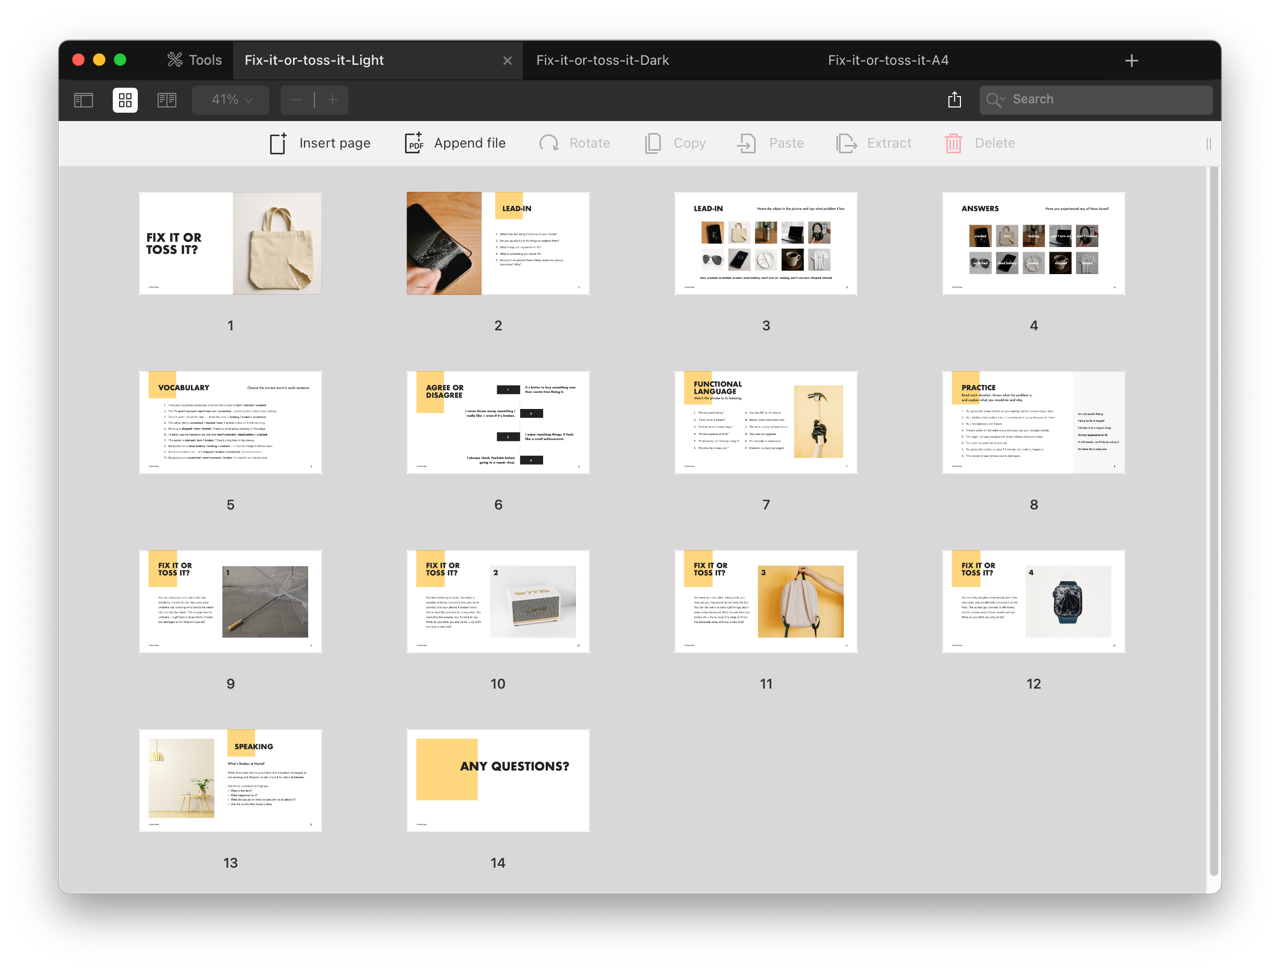Close the Fix-it-or-toss-it-Light tab
The width and height of the screenshot is (1280, 971).
507,61
